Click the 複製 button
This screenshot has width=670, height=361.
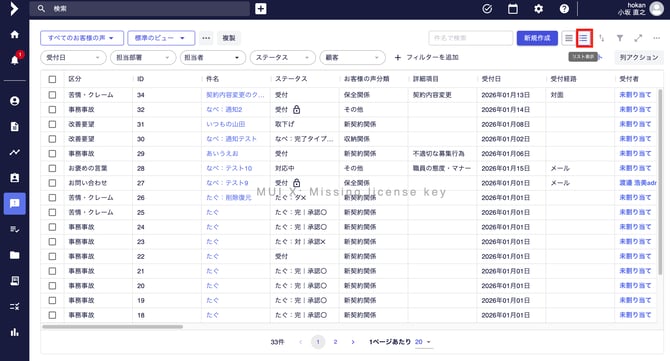[229, 38]
